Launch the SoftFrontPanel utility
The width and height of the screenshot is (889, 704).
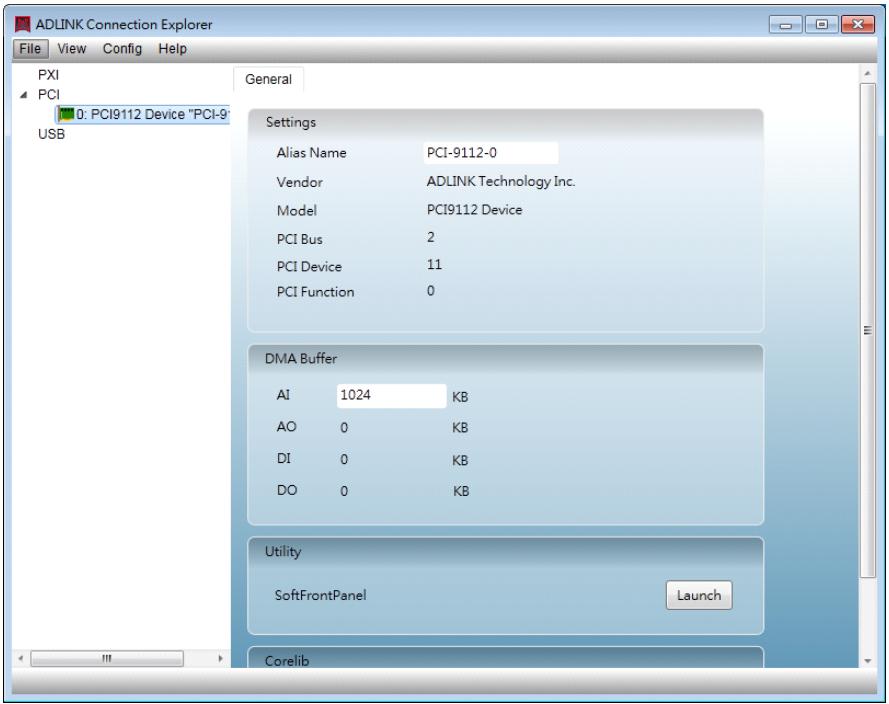click(x=698, y=595)
